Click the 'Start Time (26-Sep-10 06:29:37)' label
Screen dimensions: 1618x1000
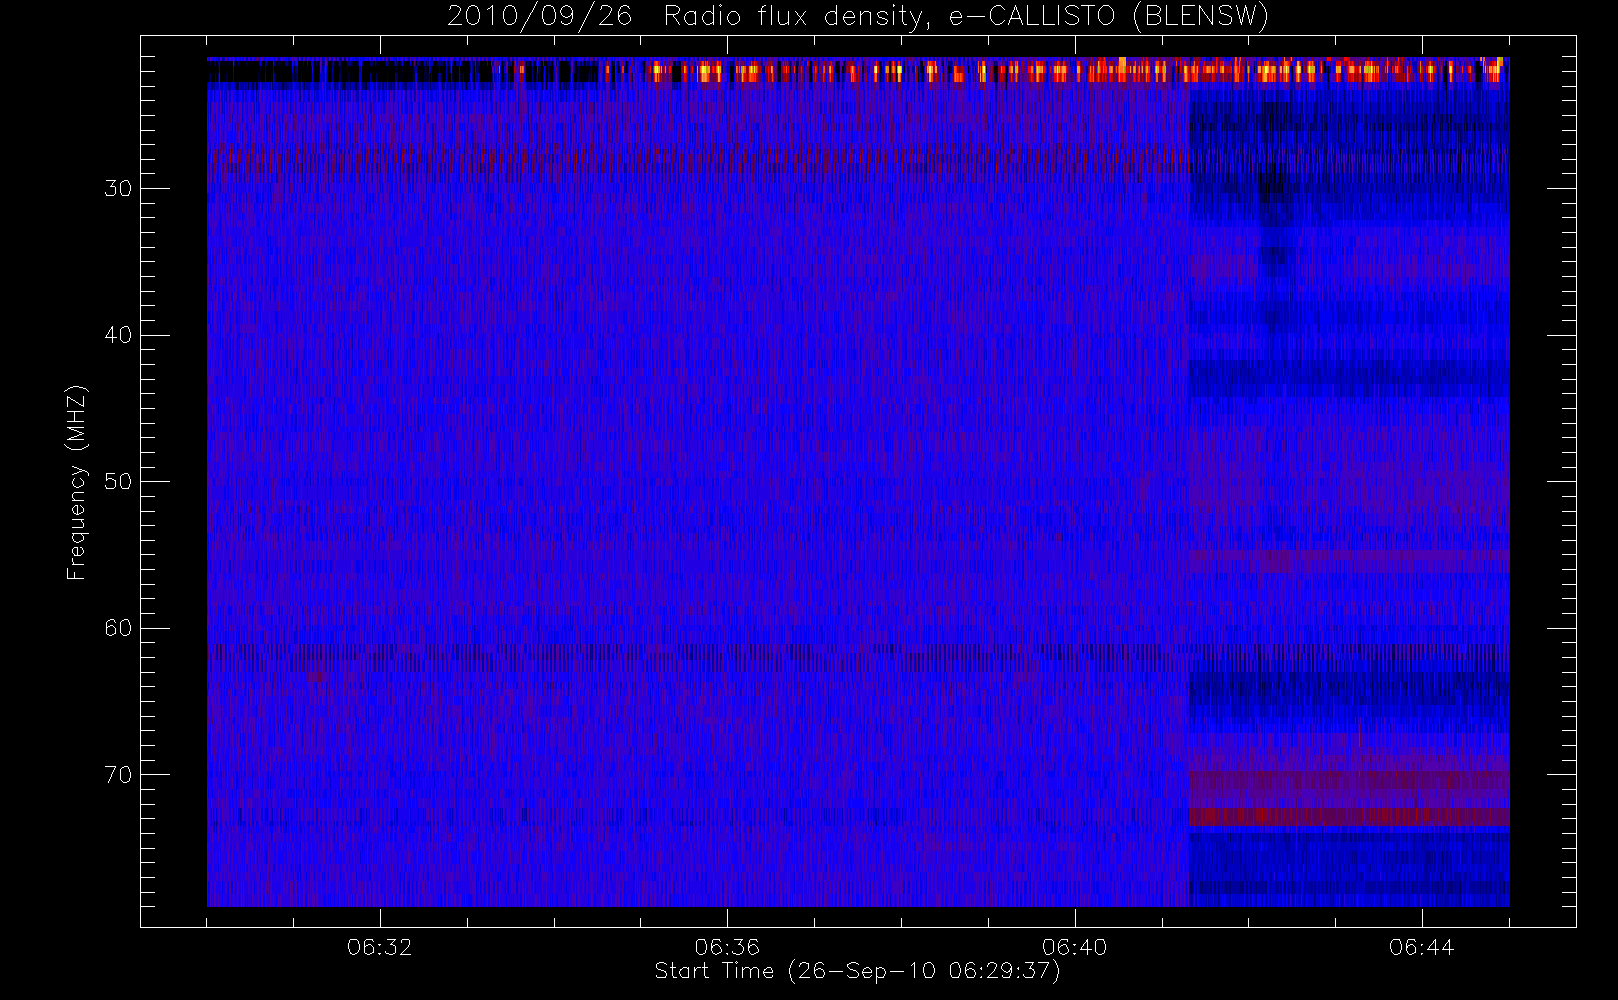(x=857, y=971)
